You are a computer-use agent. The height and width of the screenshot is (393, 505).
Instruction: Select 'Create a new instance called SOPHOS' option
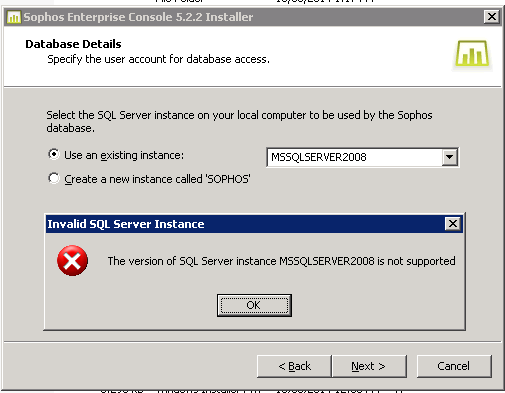pyautogui.click(x=54, y=178)
